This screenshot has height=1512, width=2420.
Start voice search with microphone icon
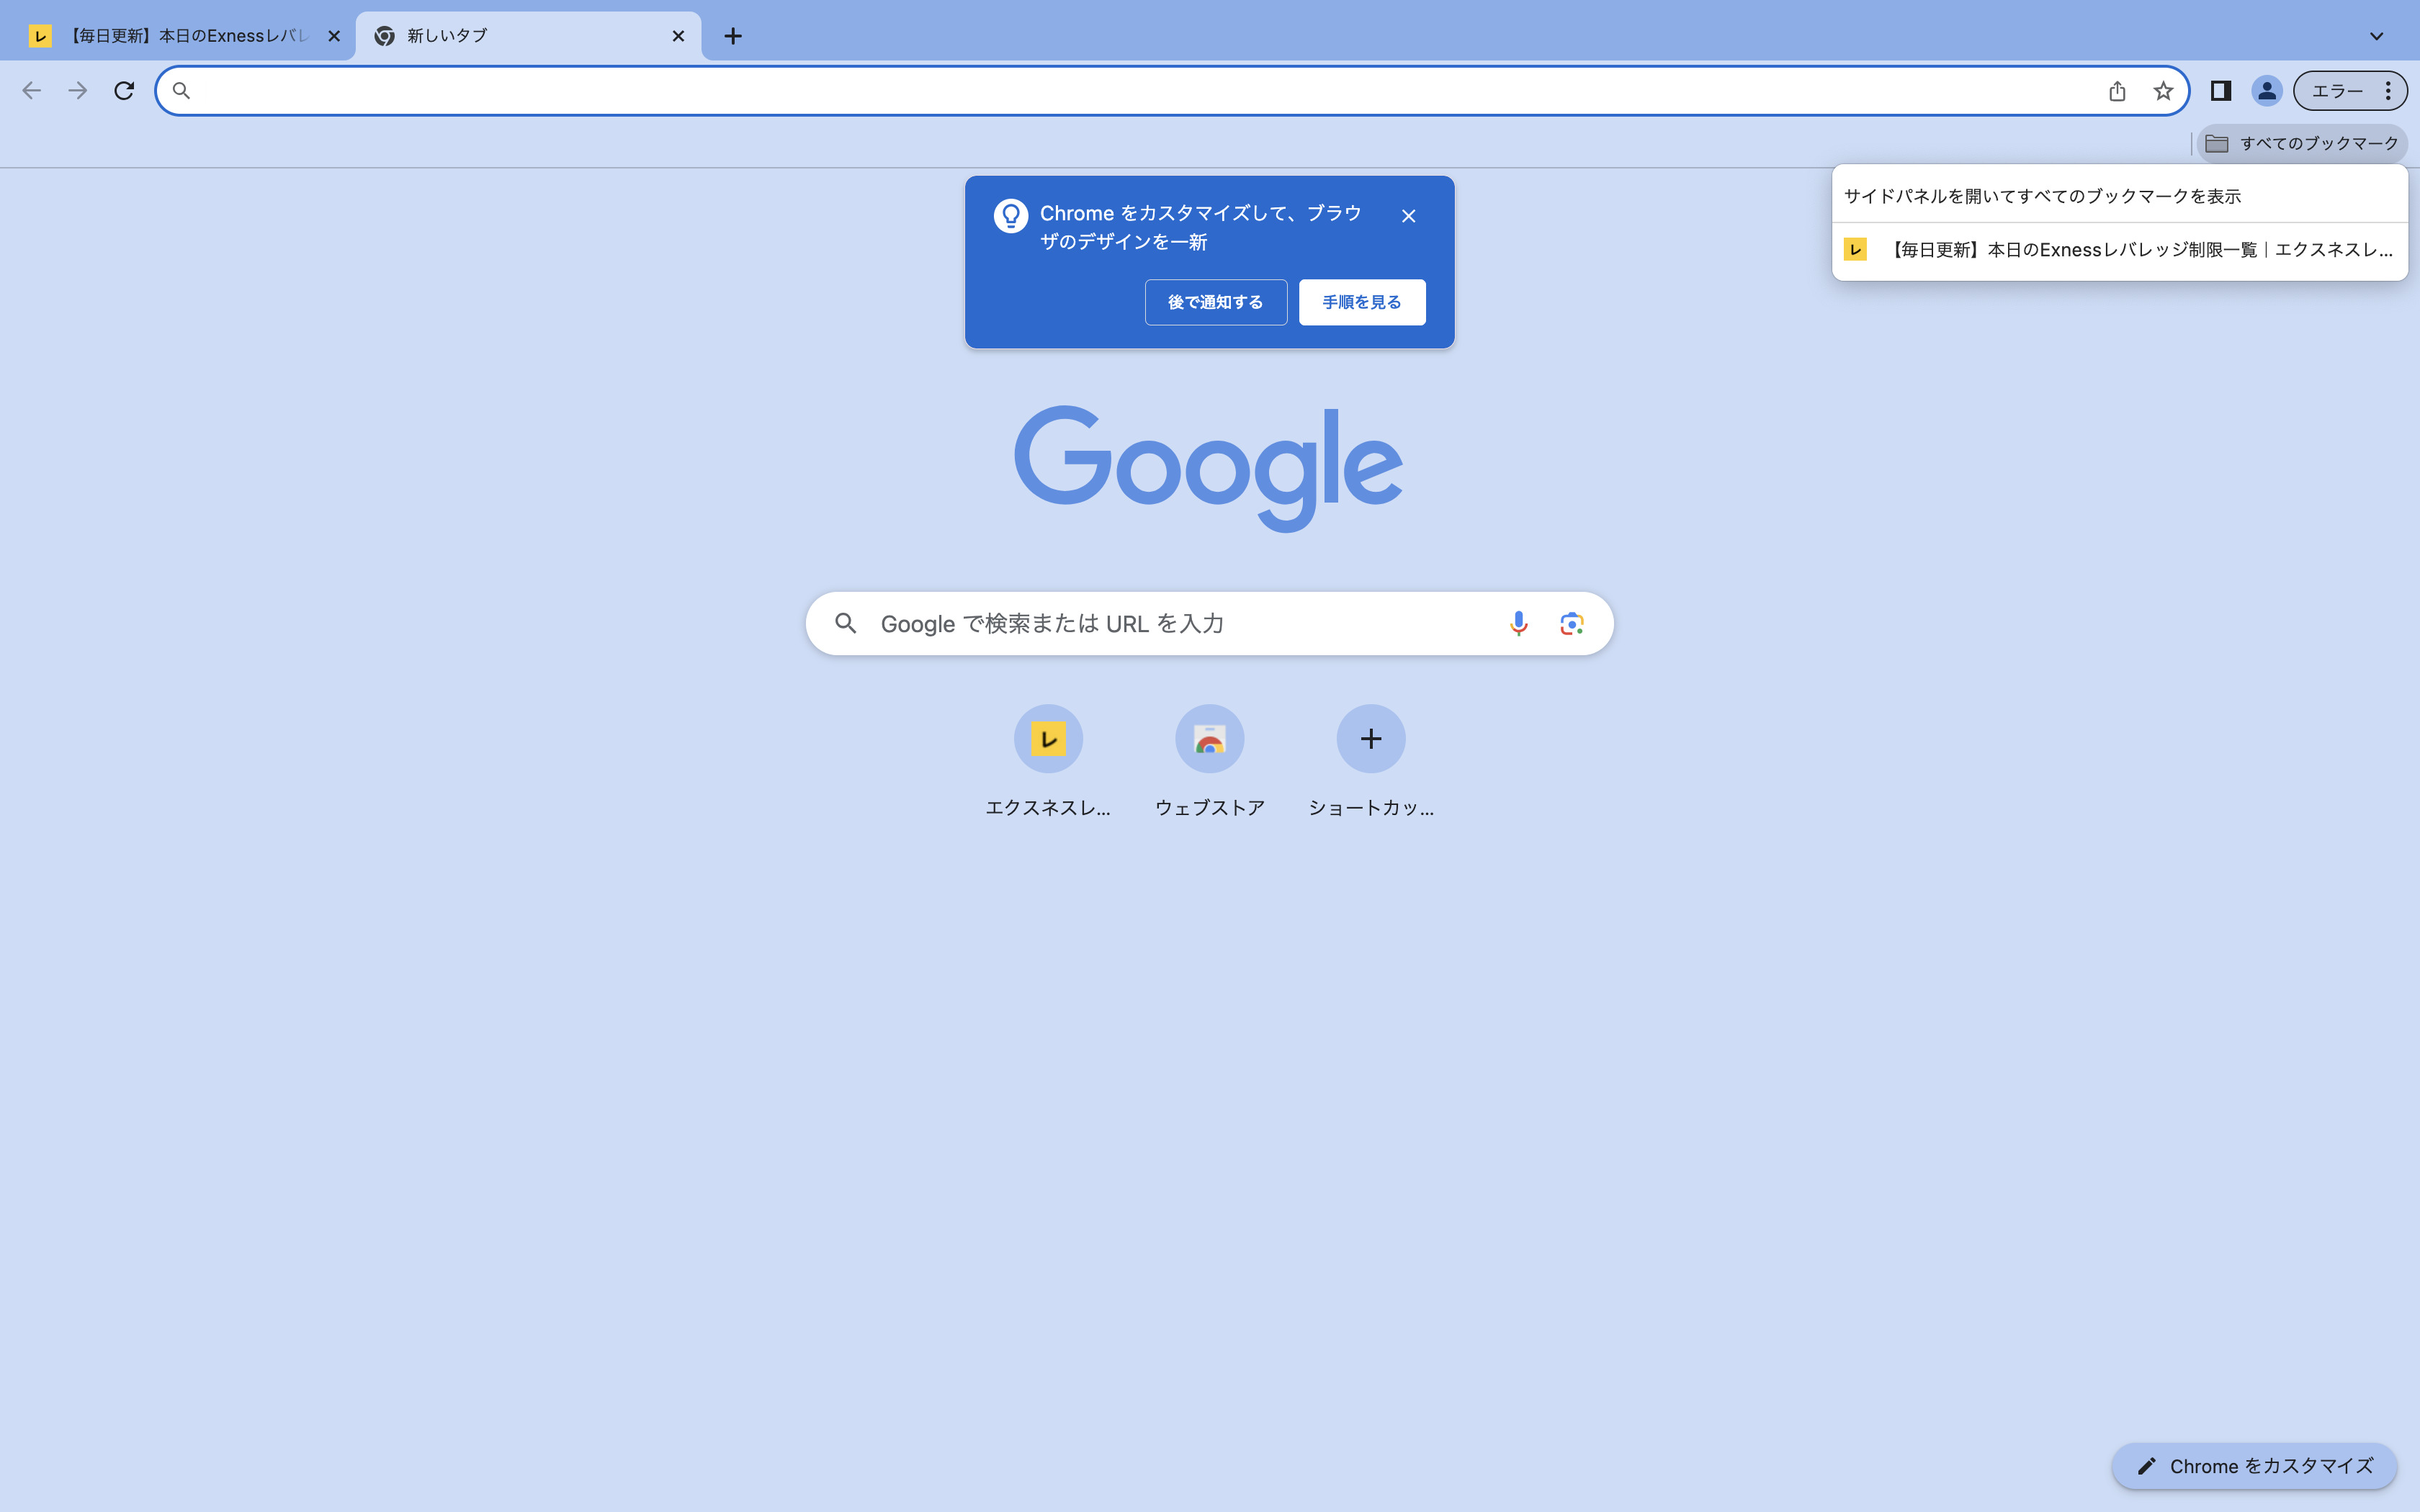pos(1518,624)
